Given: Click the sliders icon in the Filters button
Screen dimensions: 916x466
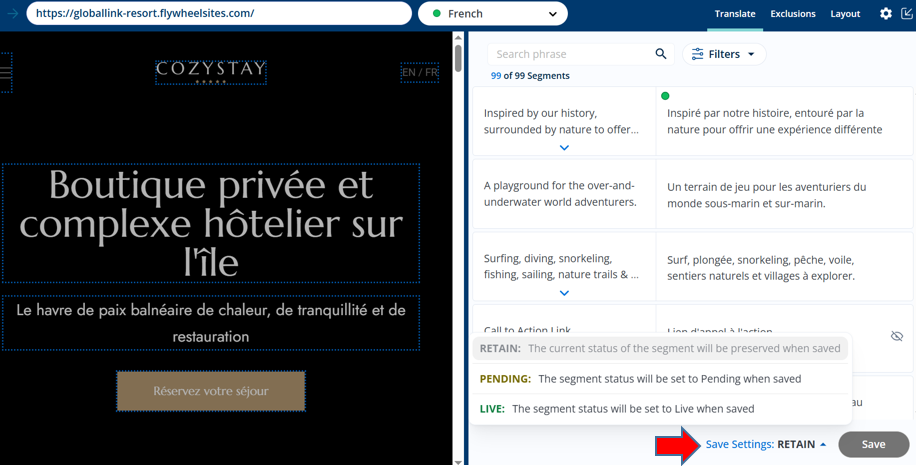Looking at the screenshot, I should [x=697, y=54].
